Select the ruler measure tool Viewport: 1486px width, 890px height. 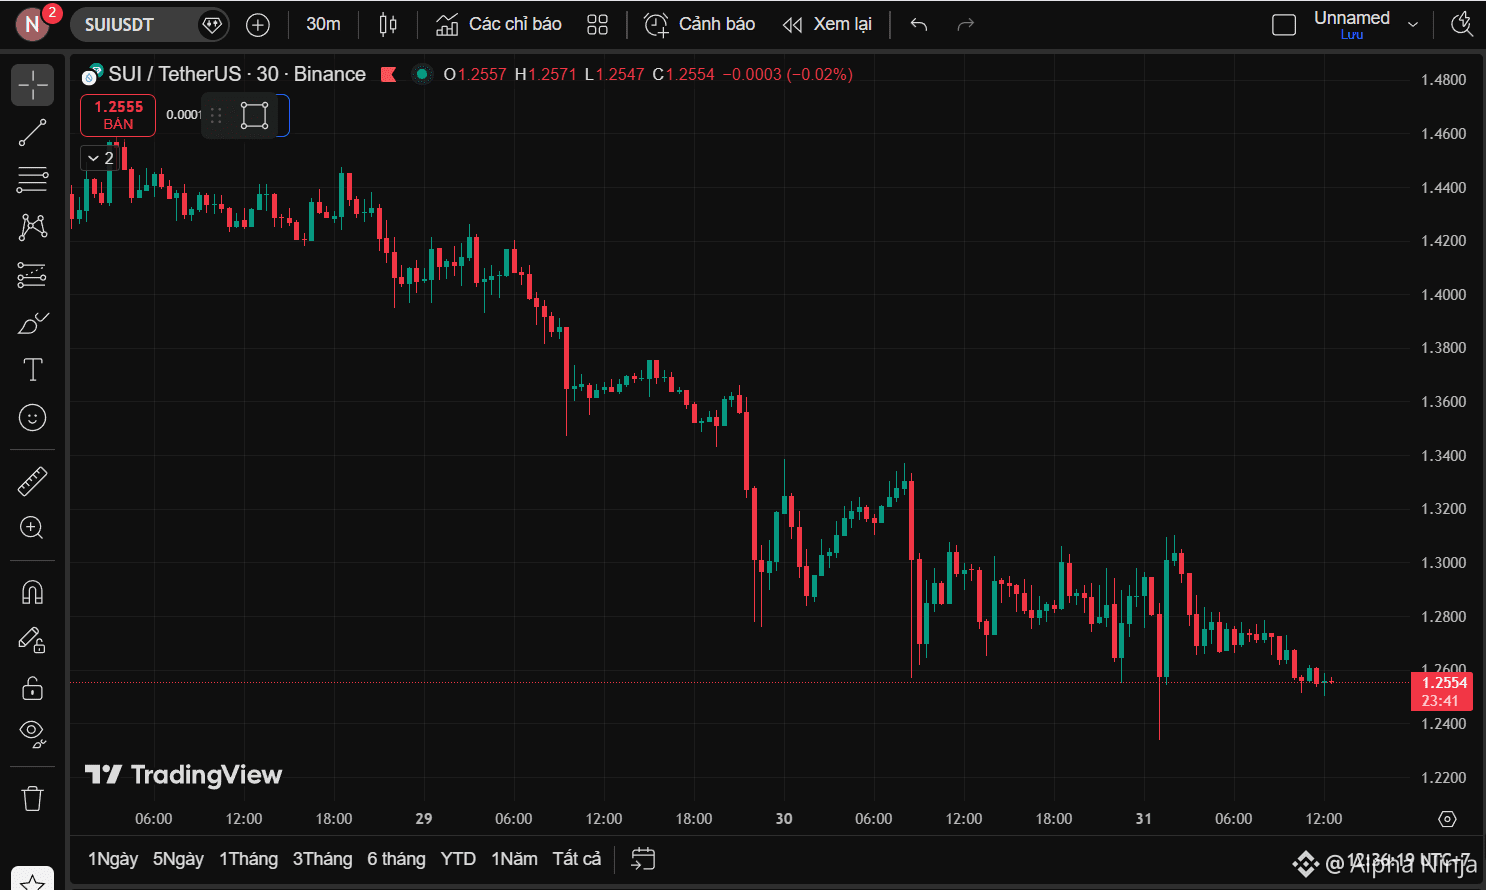click(x=32, y=481)
